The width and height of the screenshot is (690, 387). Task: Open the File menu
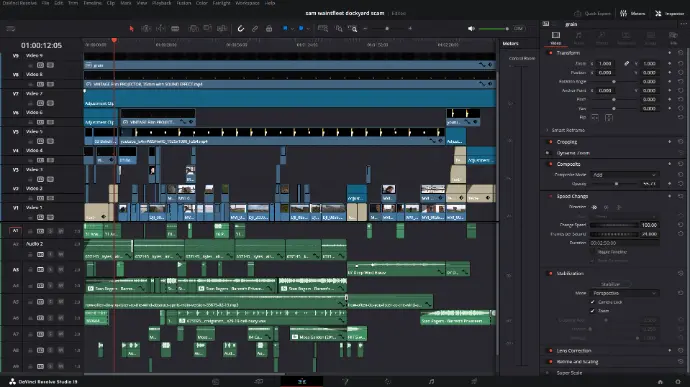(45, 3)
